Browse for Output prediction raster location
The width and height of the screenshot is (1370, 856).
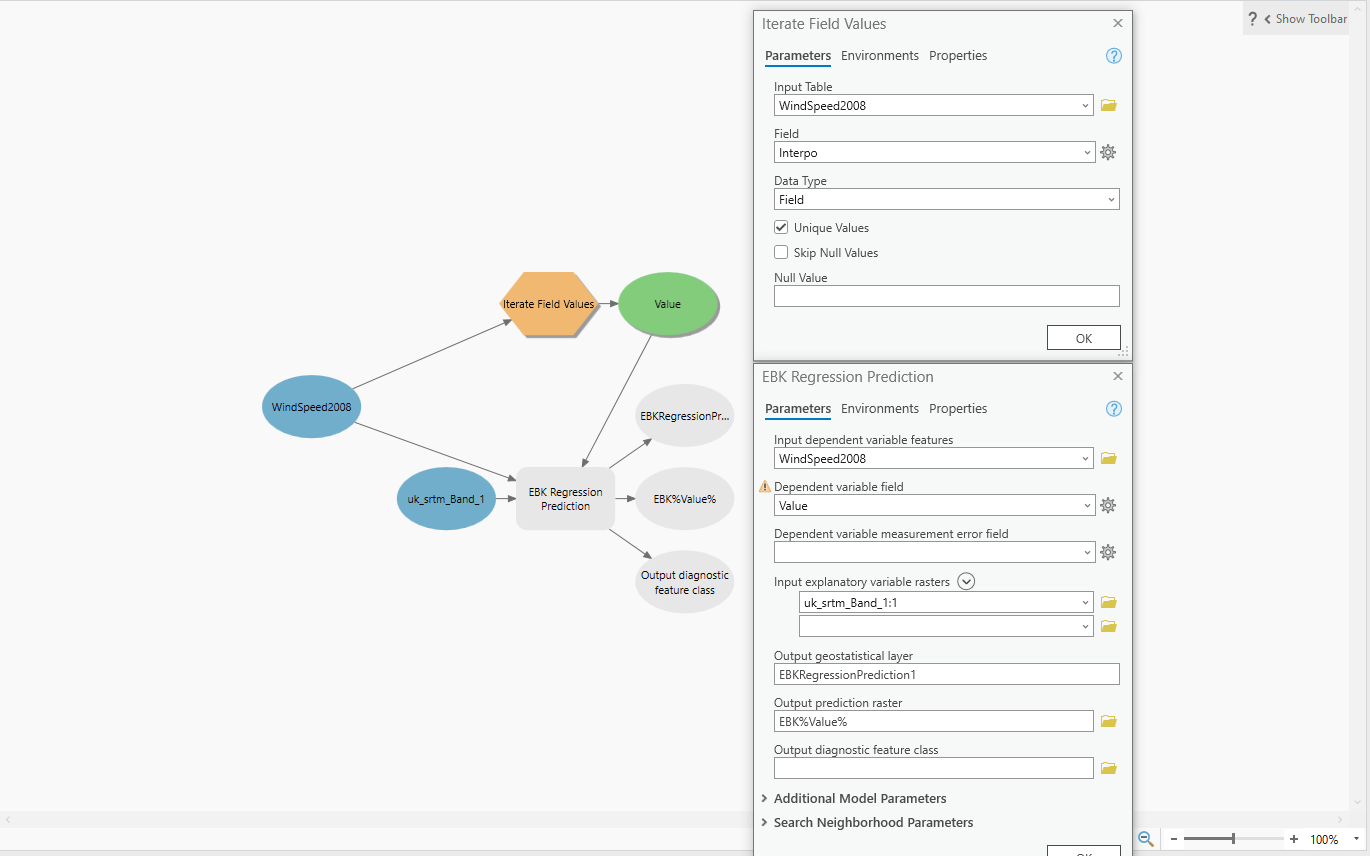(1108, 721)
